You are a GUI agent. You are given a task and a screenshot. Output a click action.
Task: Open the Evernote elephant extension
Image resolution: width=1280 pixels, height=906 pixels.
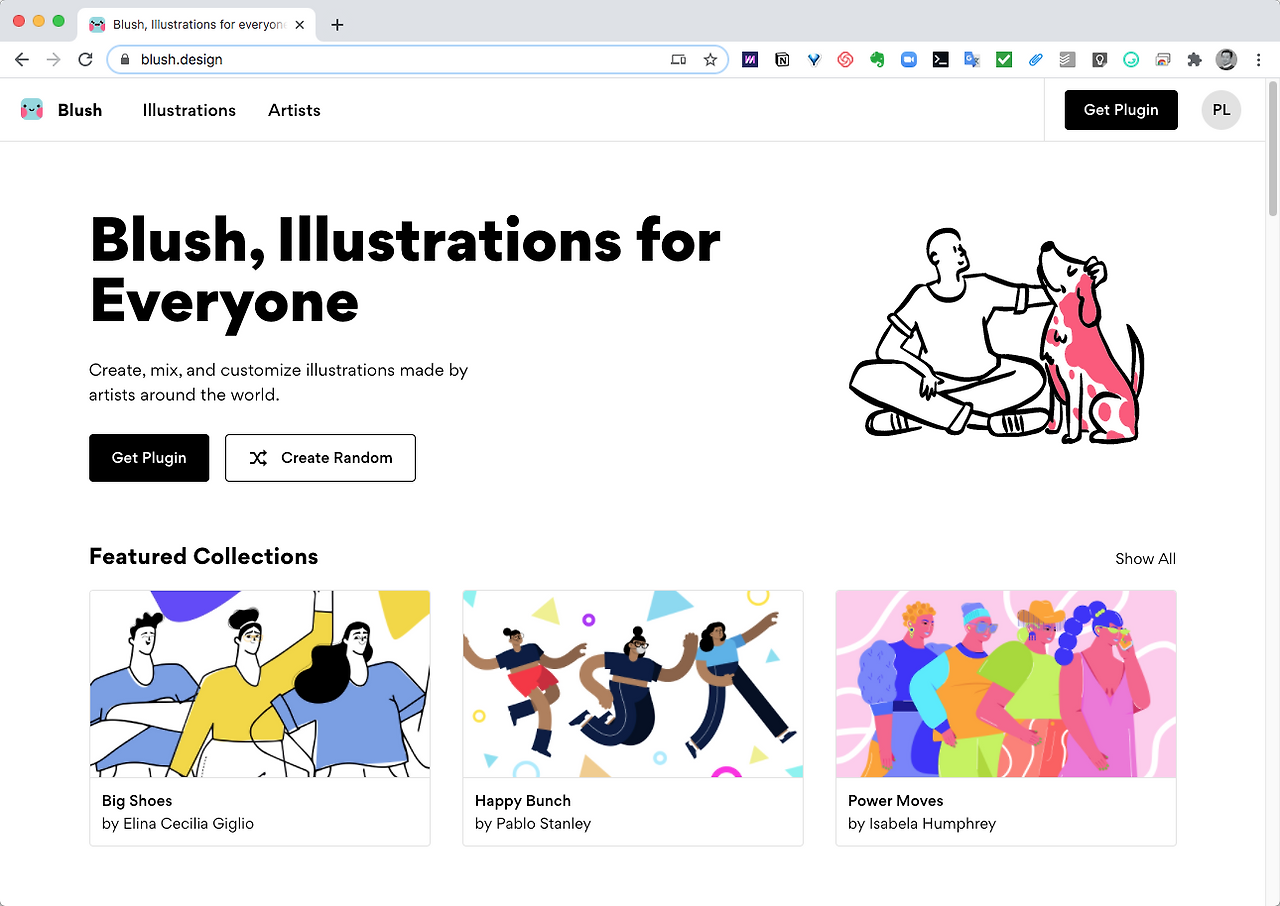coord(877,60)
